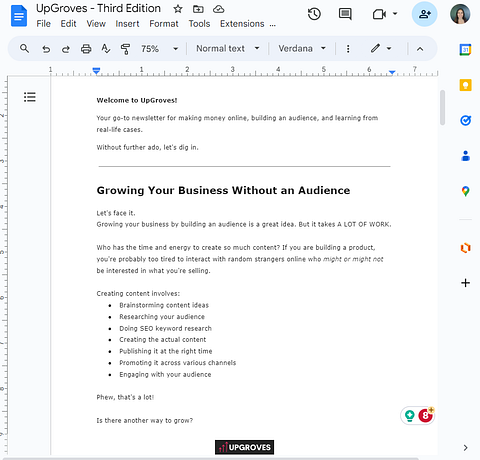This screenshot has width=480, height=460.
Task: Activate the paint format roller
Action: tap(125, 49)
